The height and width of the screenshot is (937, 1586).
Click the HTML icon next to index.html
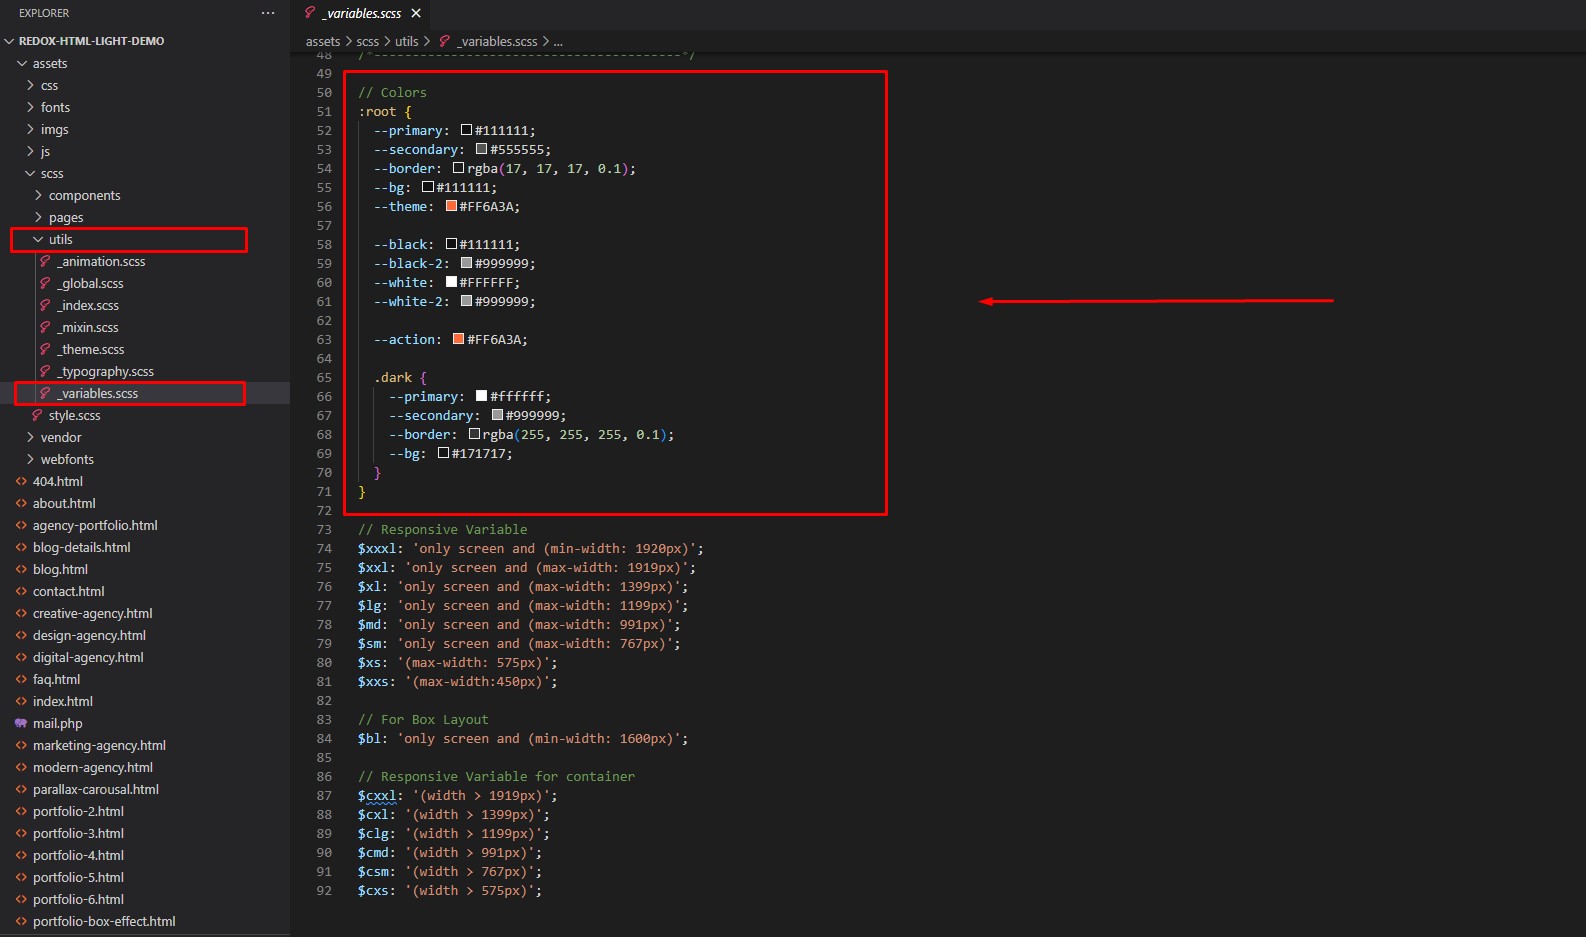point(21,701)
